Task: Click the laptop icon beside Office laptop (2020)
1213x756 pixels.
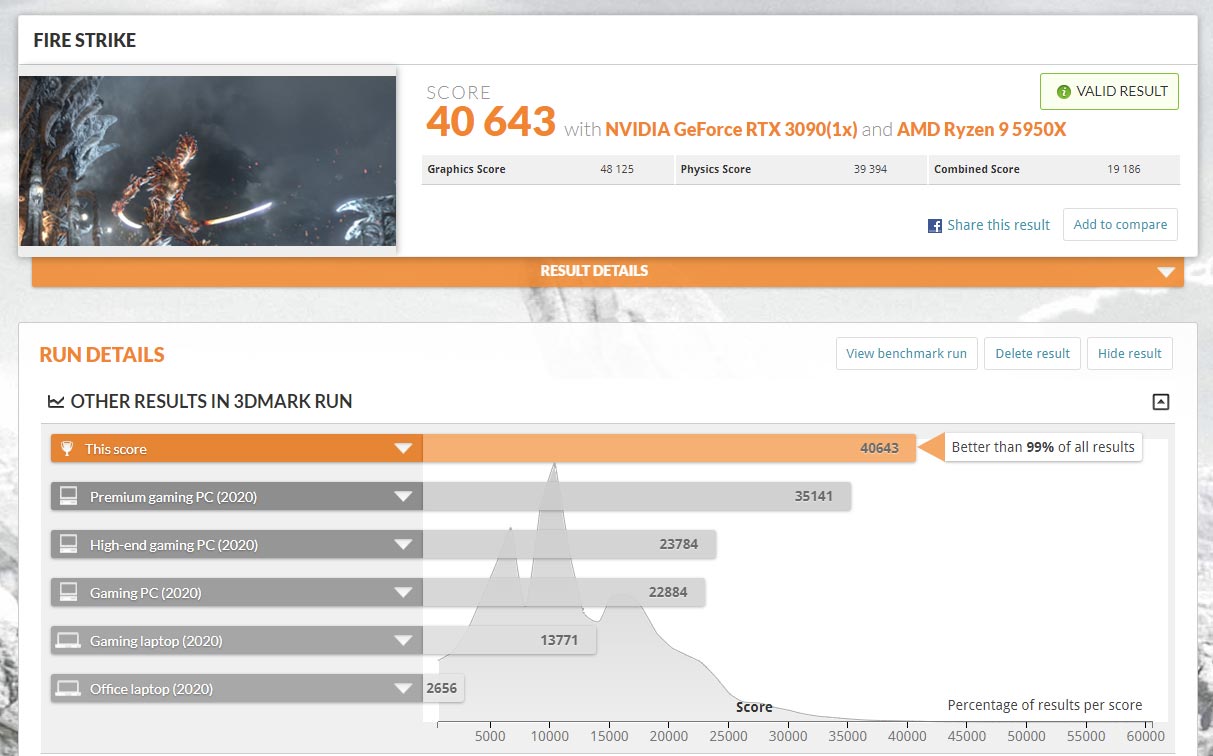Action: [69, 688]
